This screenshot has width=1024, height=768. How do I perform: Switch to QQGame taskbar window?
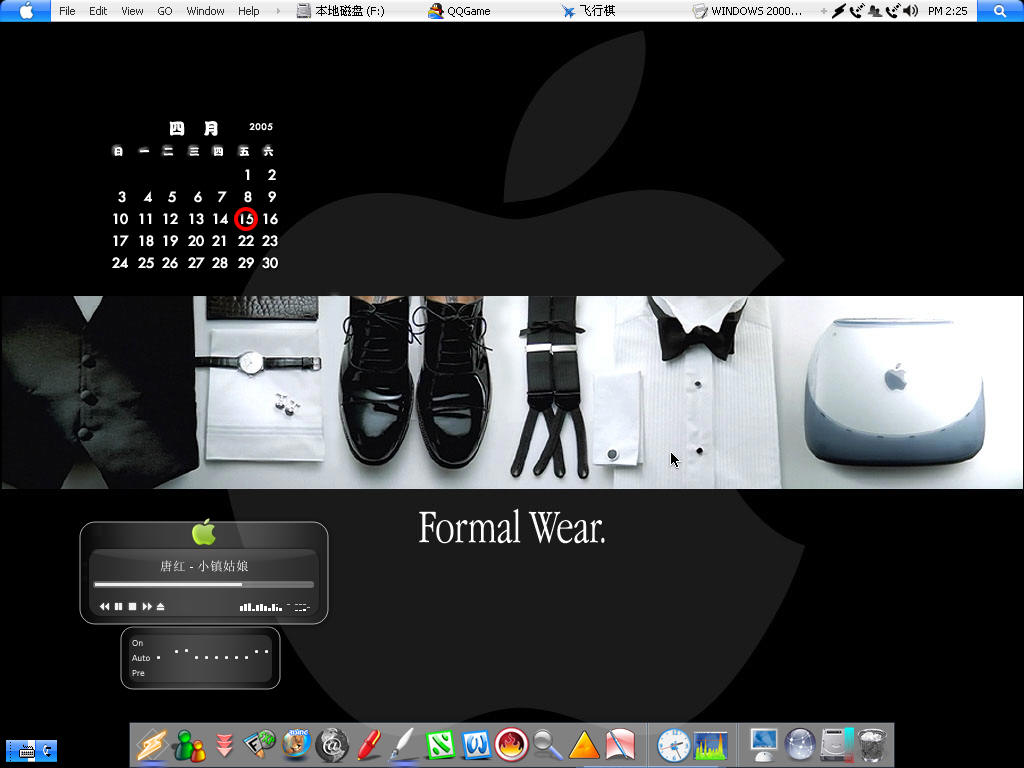(x=459, y=11)
